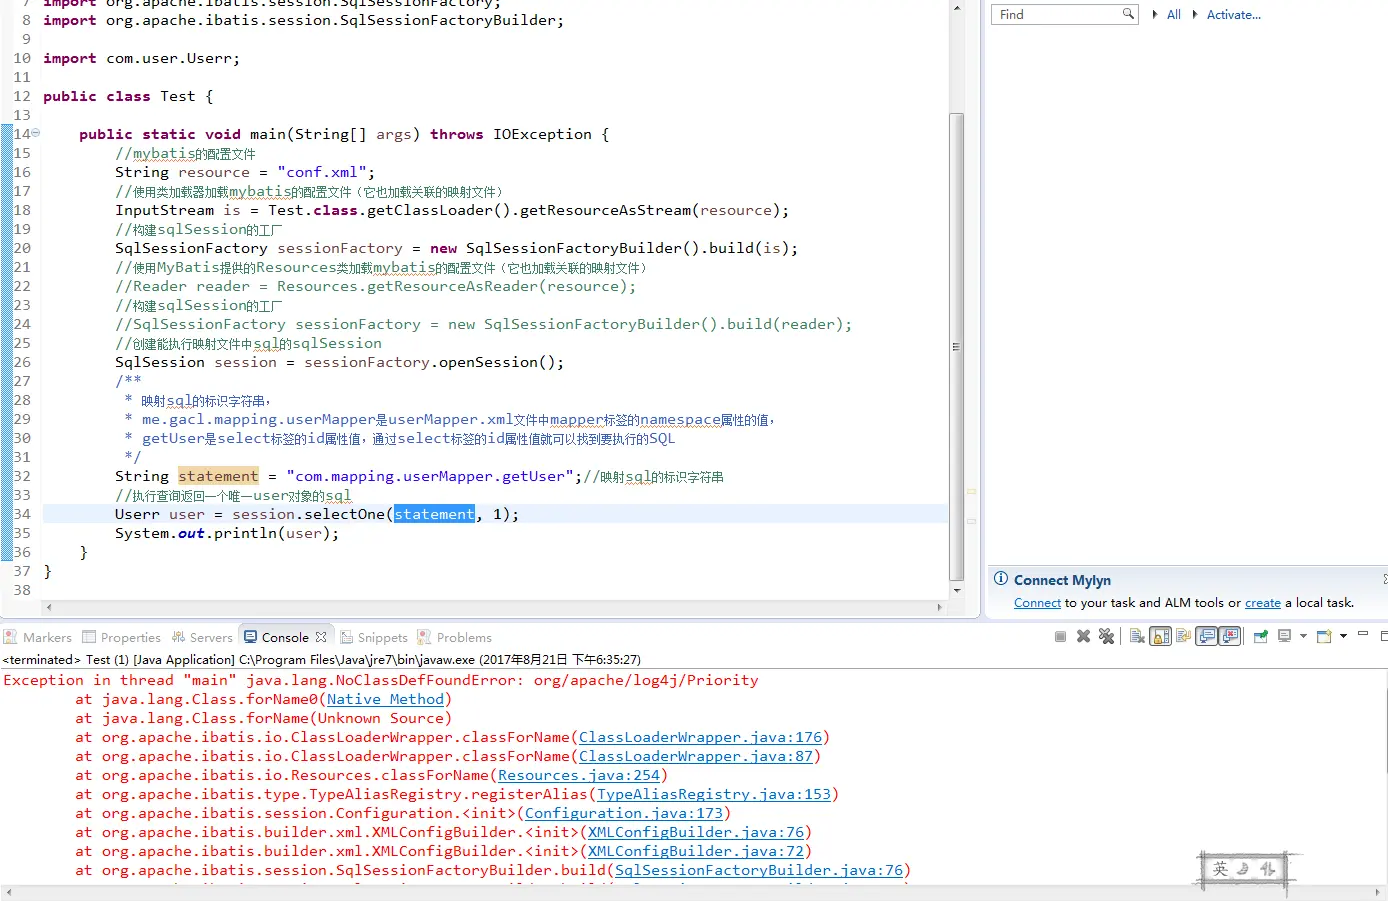Click the IOException word in the main signature
1388x901 pixels.
[542, 134]
